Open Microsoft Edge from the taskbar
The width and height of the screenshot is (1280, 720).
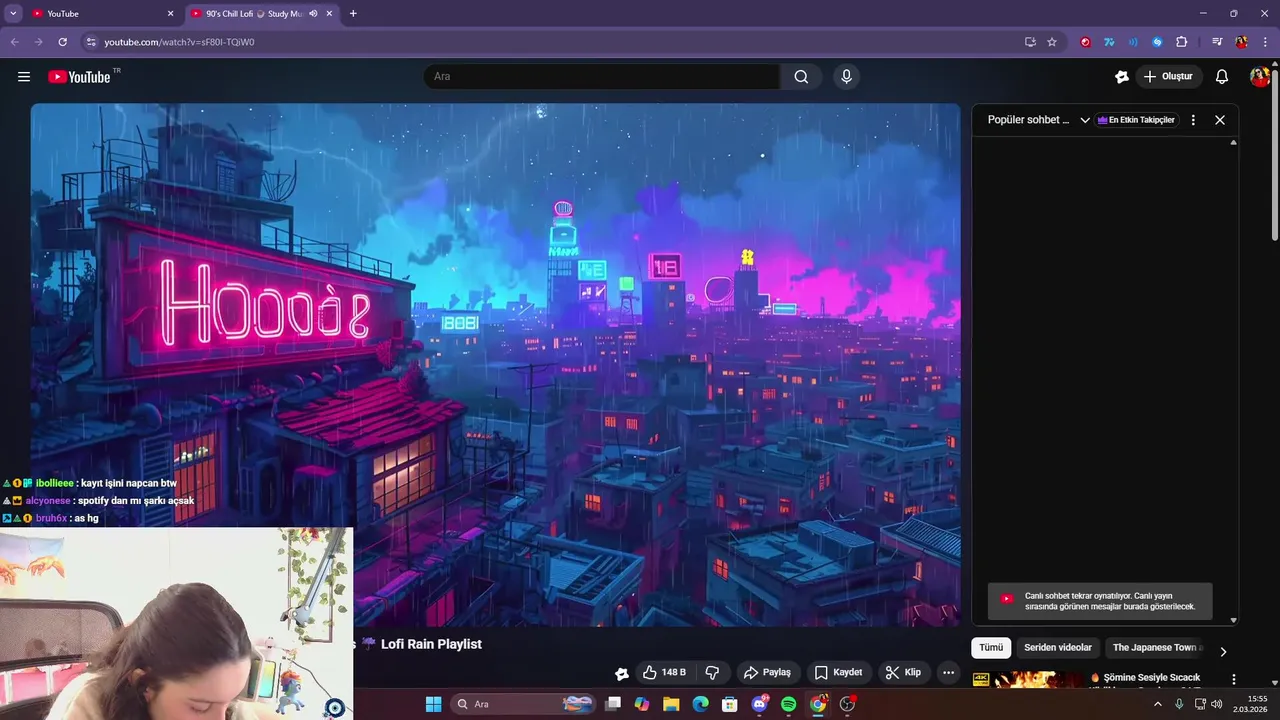(700, 704)
